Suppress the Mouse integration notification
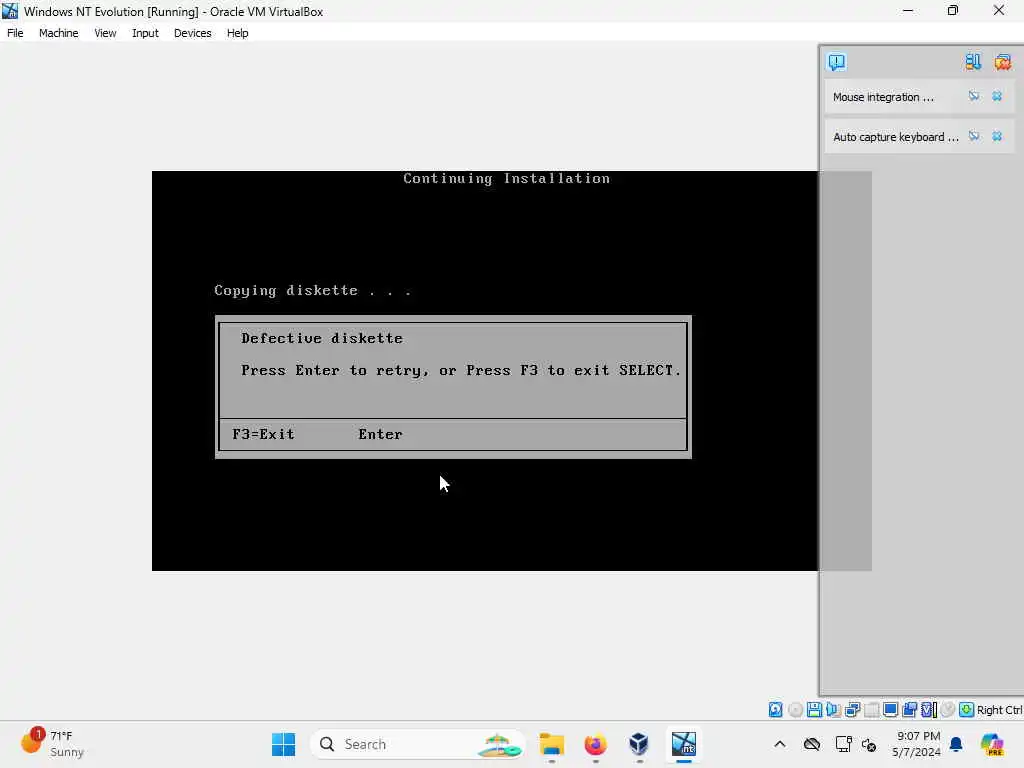The image size is (1024, 768). [x=974, y=96]
